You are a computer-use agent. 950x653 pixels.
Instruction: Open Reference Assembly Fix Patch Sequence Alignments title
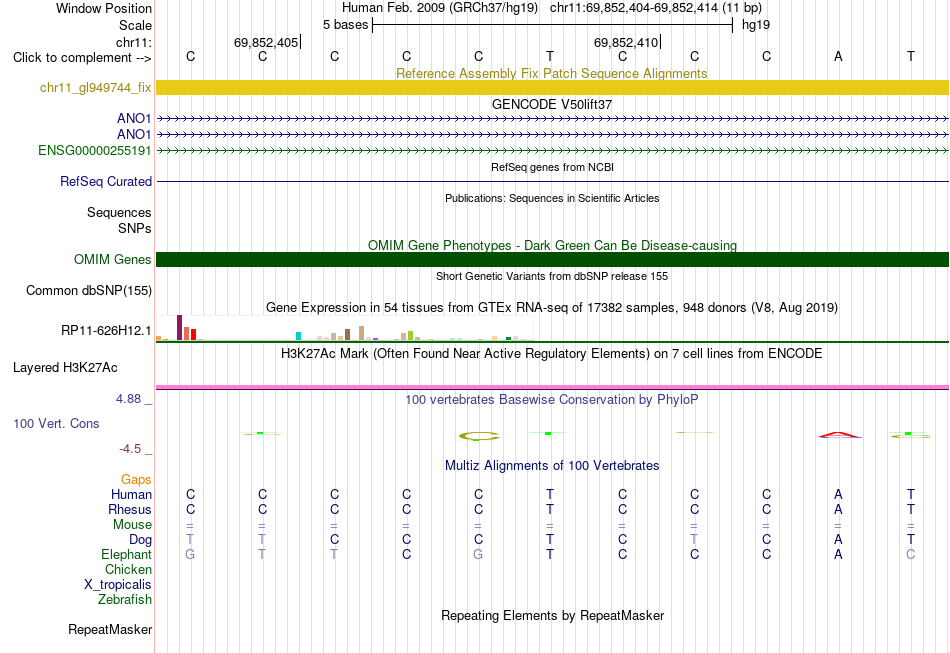click(x=551, y=73)
